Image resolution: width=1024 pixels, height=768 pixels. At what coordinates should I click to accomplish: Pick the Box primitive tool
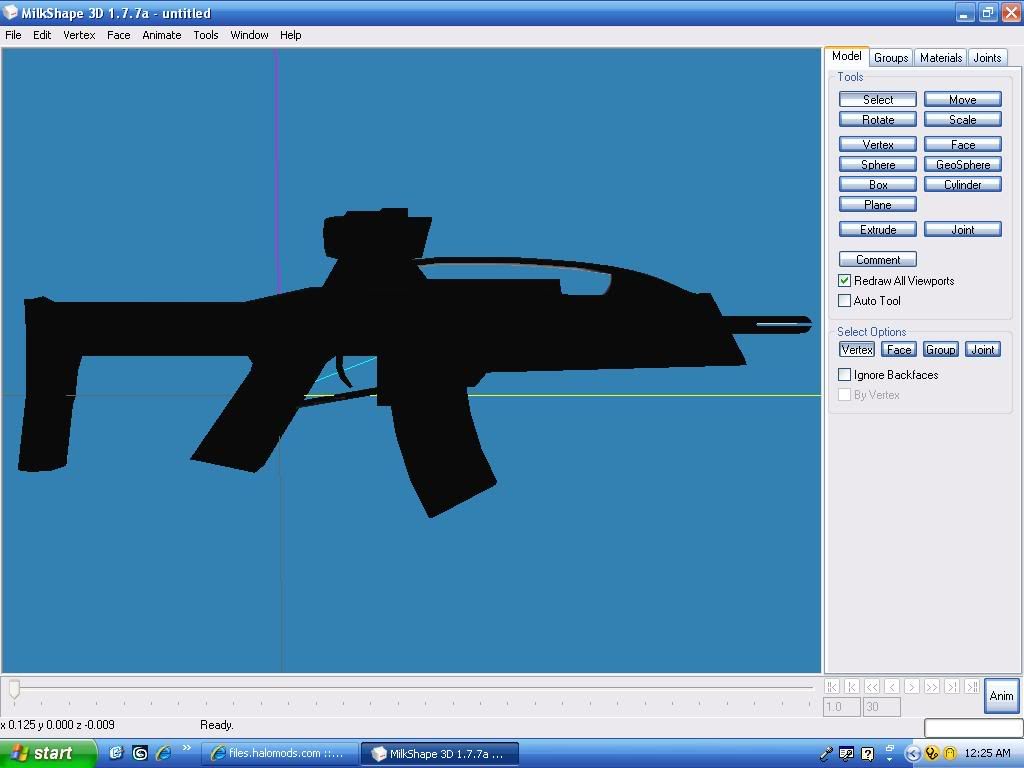coord(878,185)
